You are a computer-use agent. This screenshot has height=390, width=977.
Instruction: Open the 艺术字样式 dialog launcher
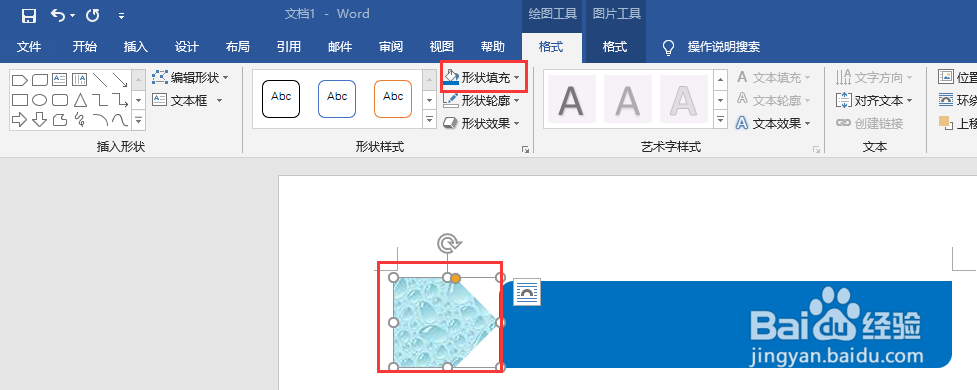click(816, 150)
